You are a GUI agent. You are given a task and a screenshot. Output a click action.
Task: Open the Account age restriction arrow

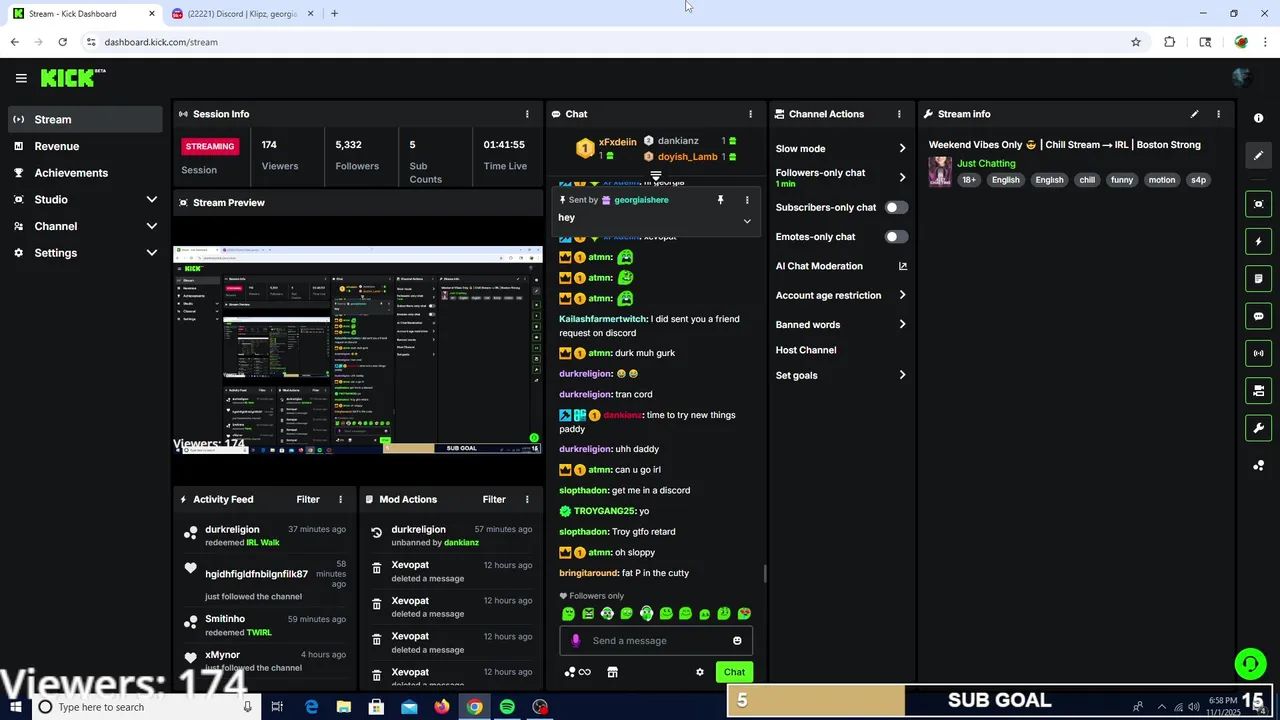[x=902, y=295]
